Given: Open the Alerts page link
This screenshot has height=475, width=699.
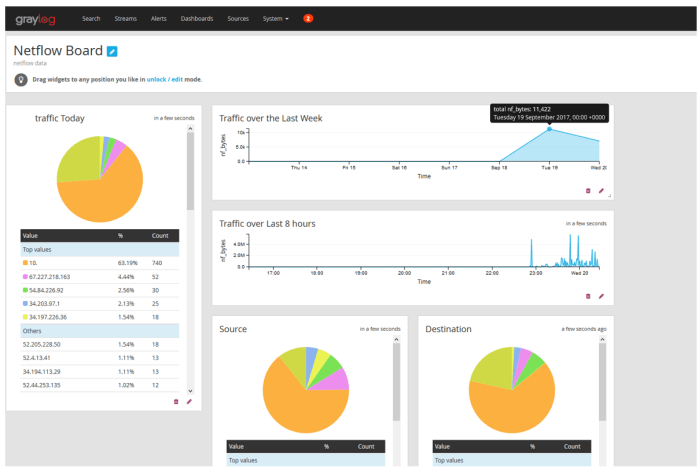Looking at the screenshot, I should [x=158, y=18].
